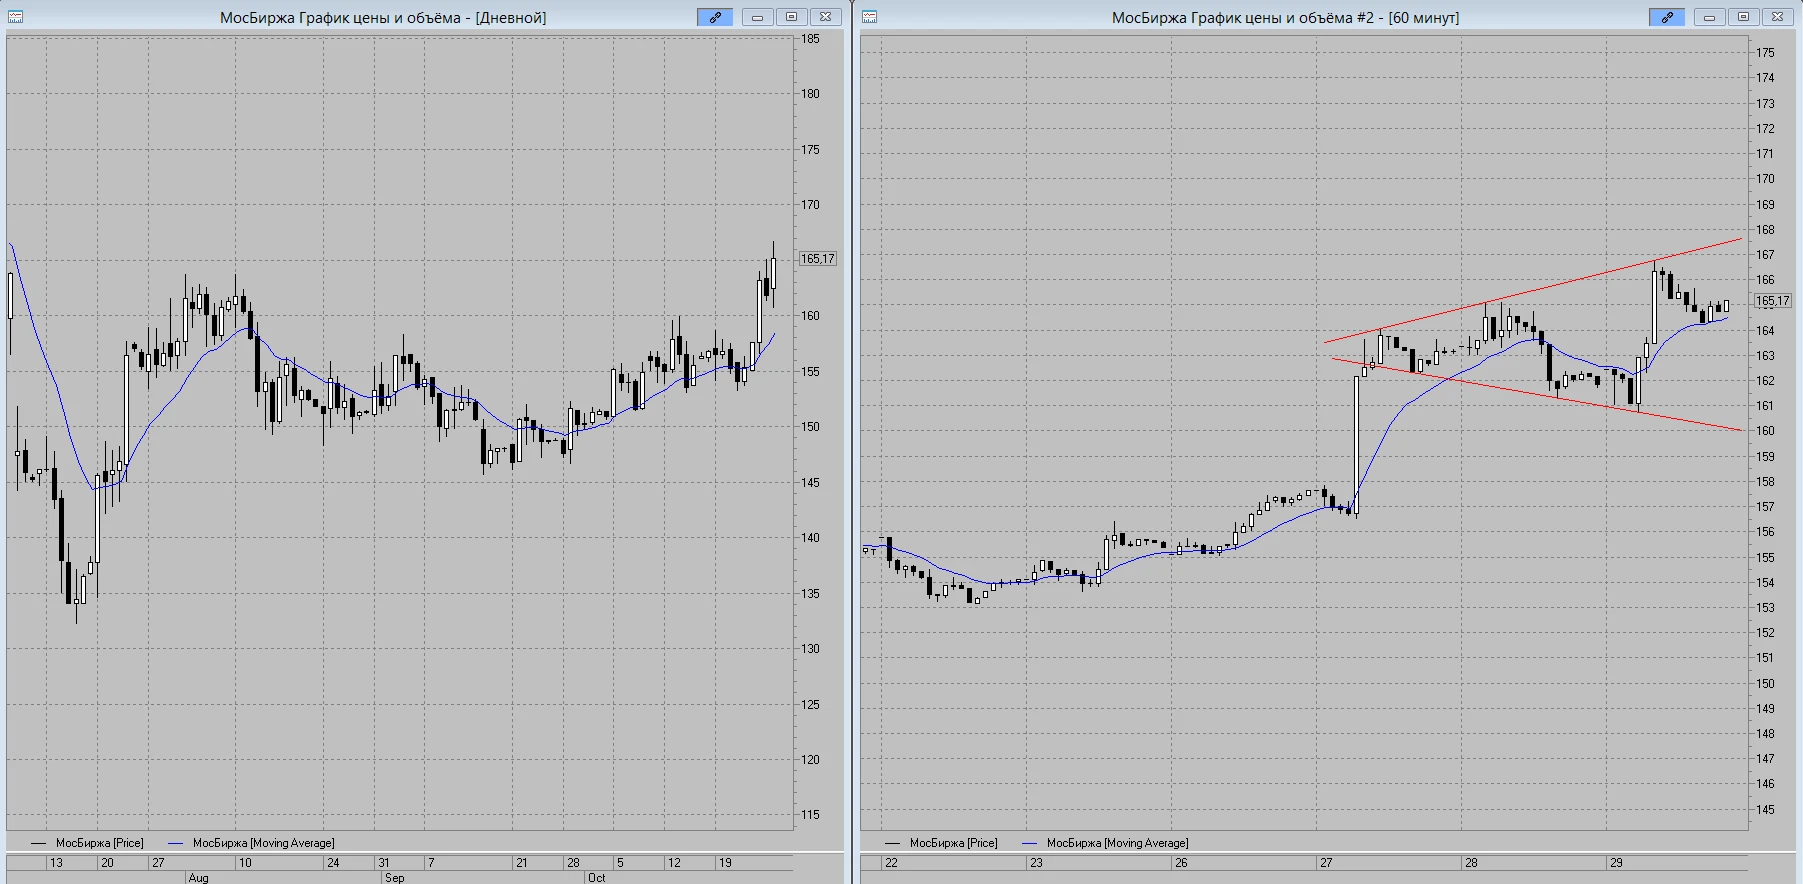This screenshot has width=1803, height=884.
Task: Minimize the 60 минут chart window
Action: pos(1710,17)
